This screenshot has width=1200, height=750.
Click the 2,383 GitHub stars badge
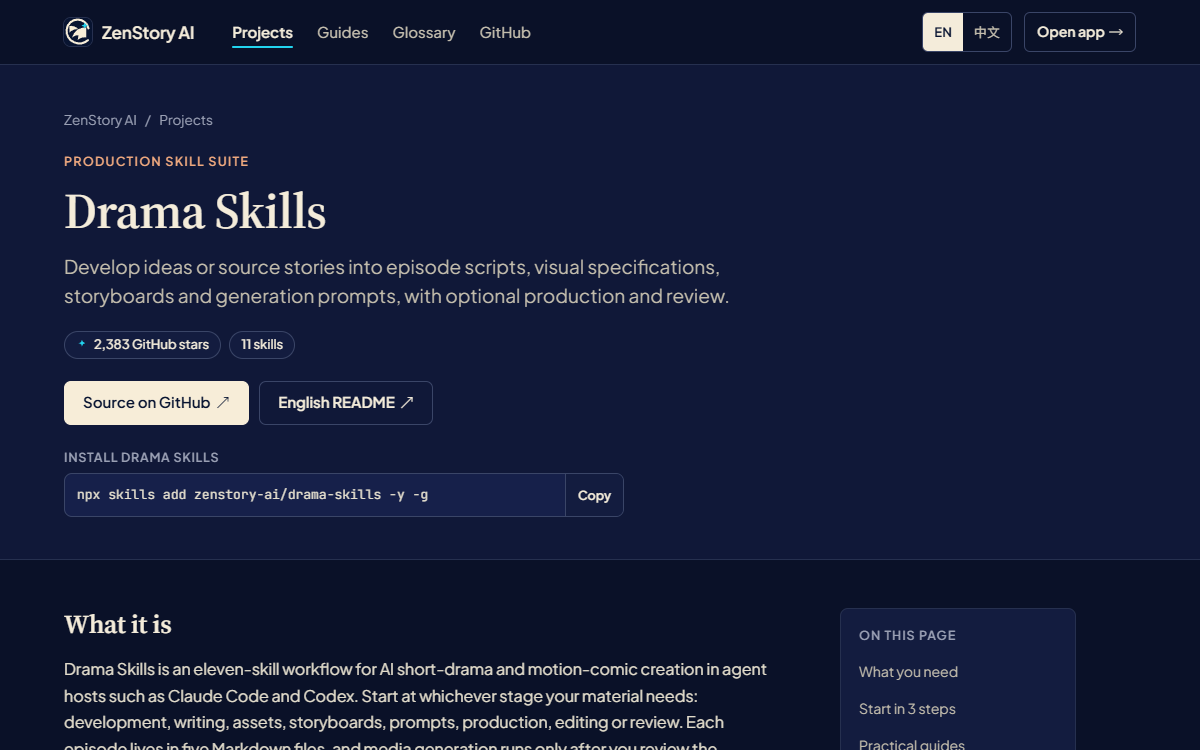[x=142, y=345]
